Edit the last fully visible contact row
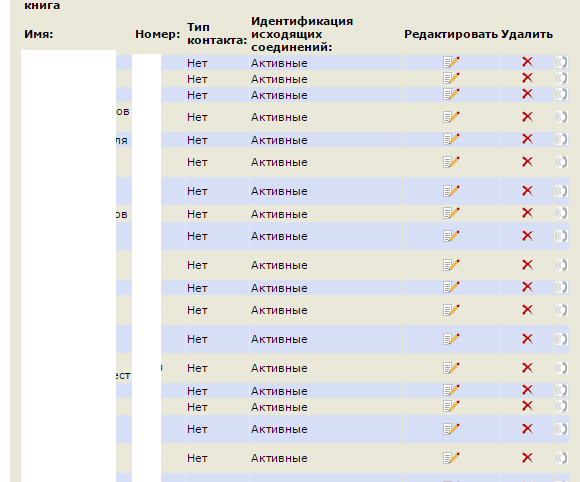Viewport: 580px width, 482px height. (451, 458)
